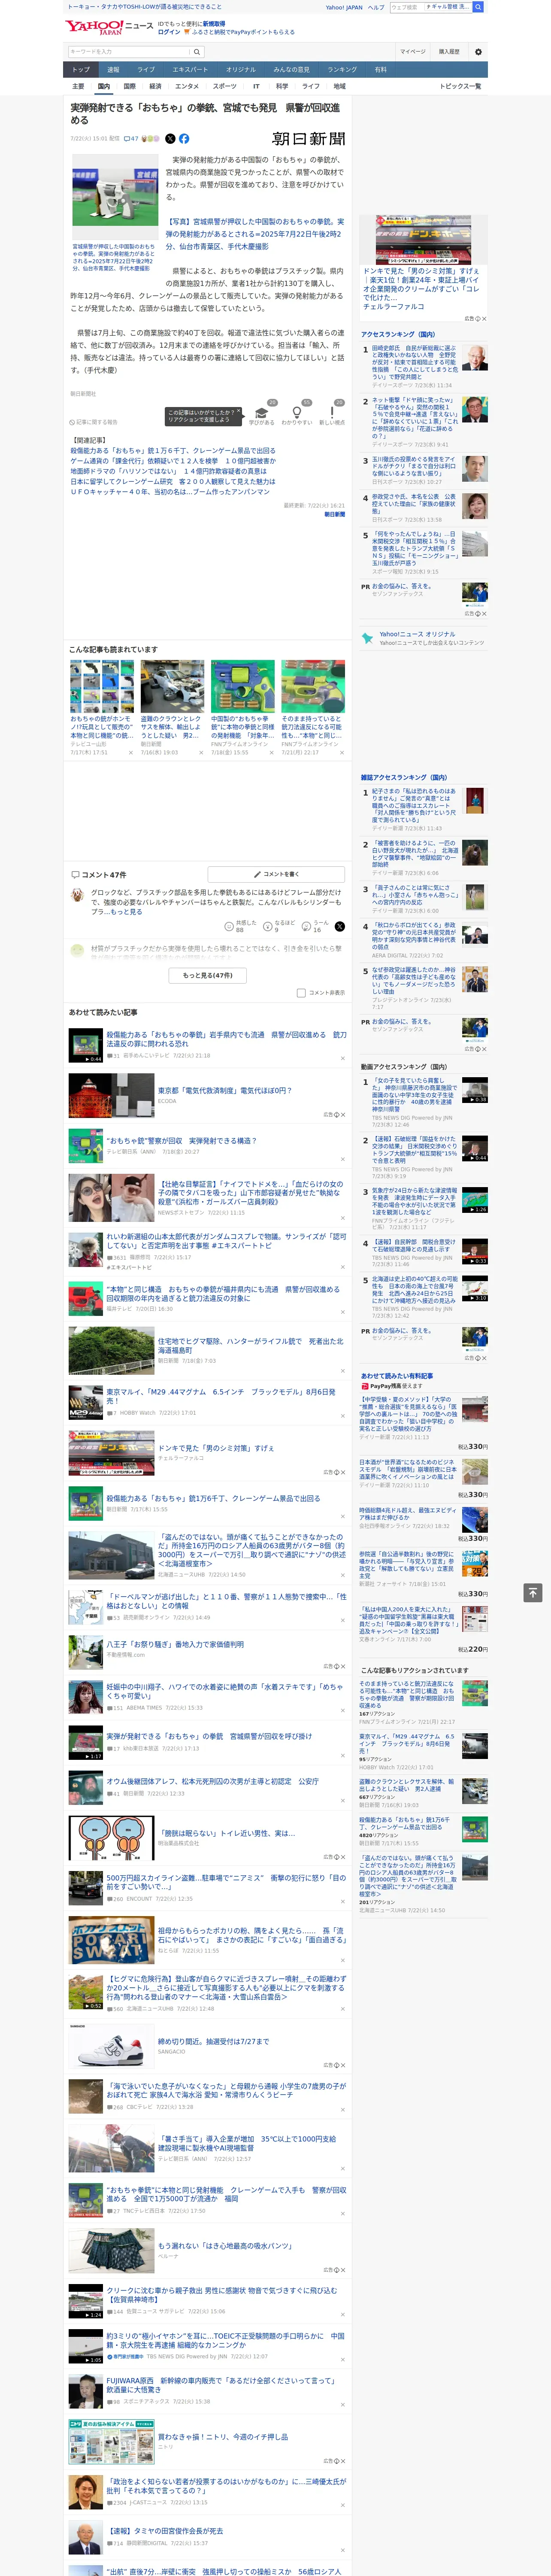Open the トップ navigation tab
This screenshot has height=2576, width=551.
pyautogui.click(x=81, y=70)
